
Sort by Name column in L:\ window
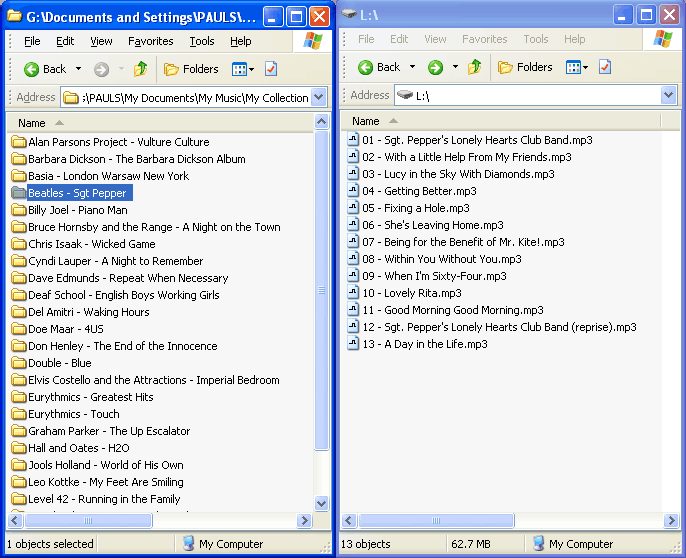[500, 121]
